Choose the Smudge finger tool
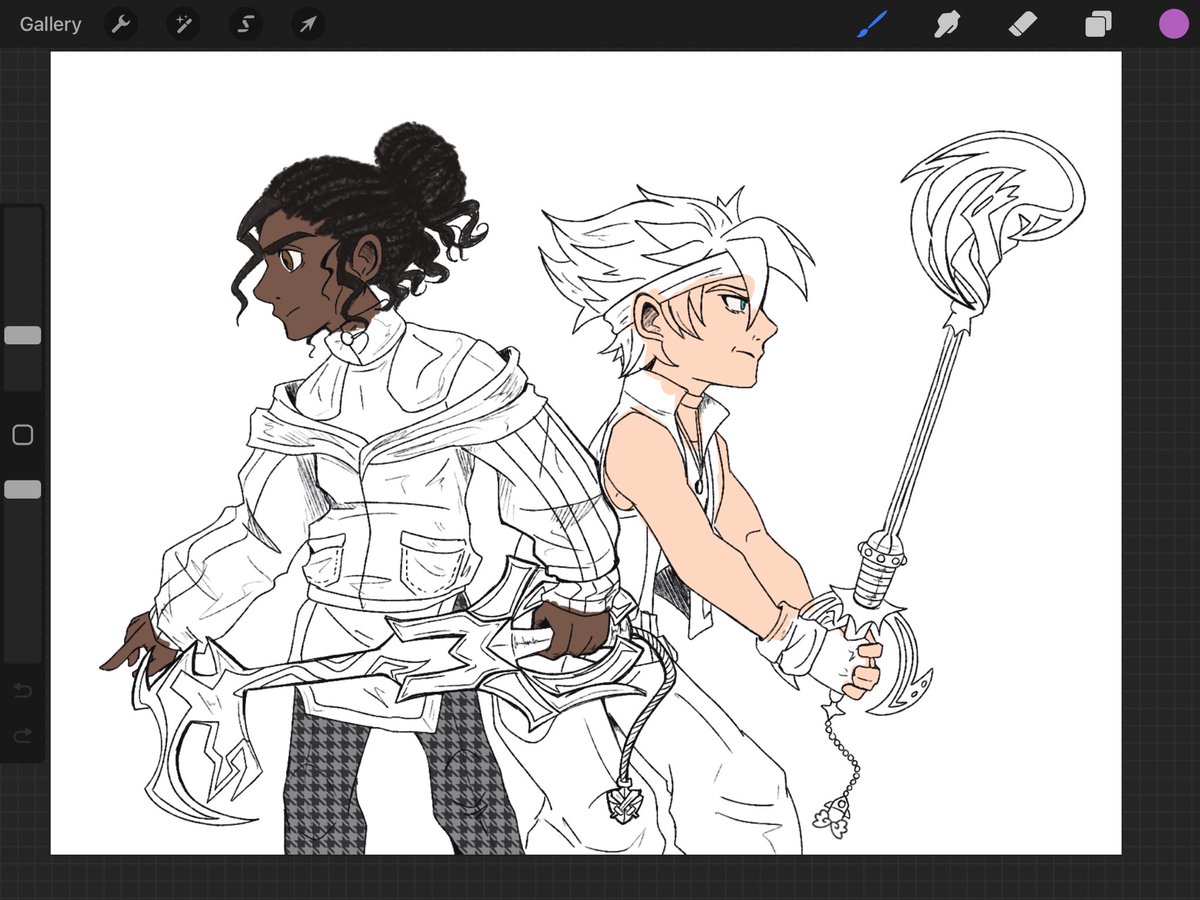The height and width of the screenshot is (900, 1200). click(947, 24)
